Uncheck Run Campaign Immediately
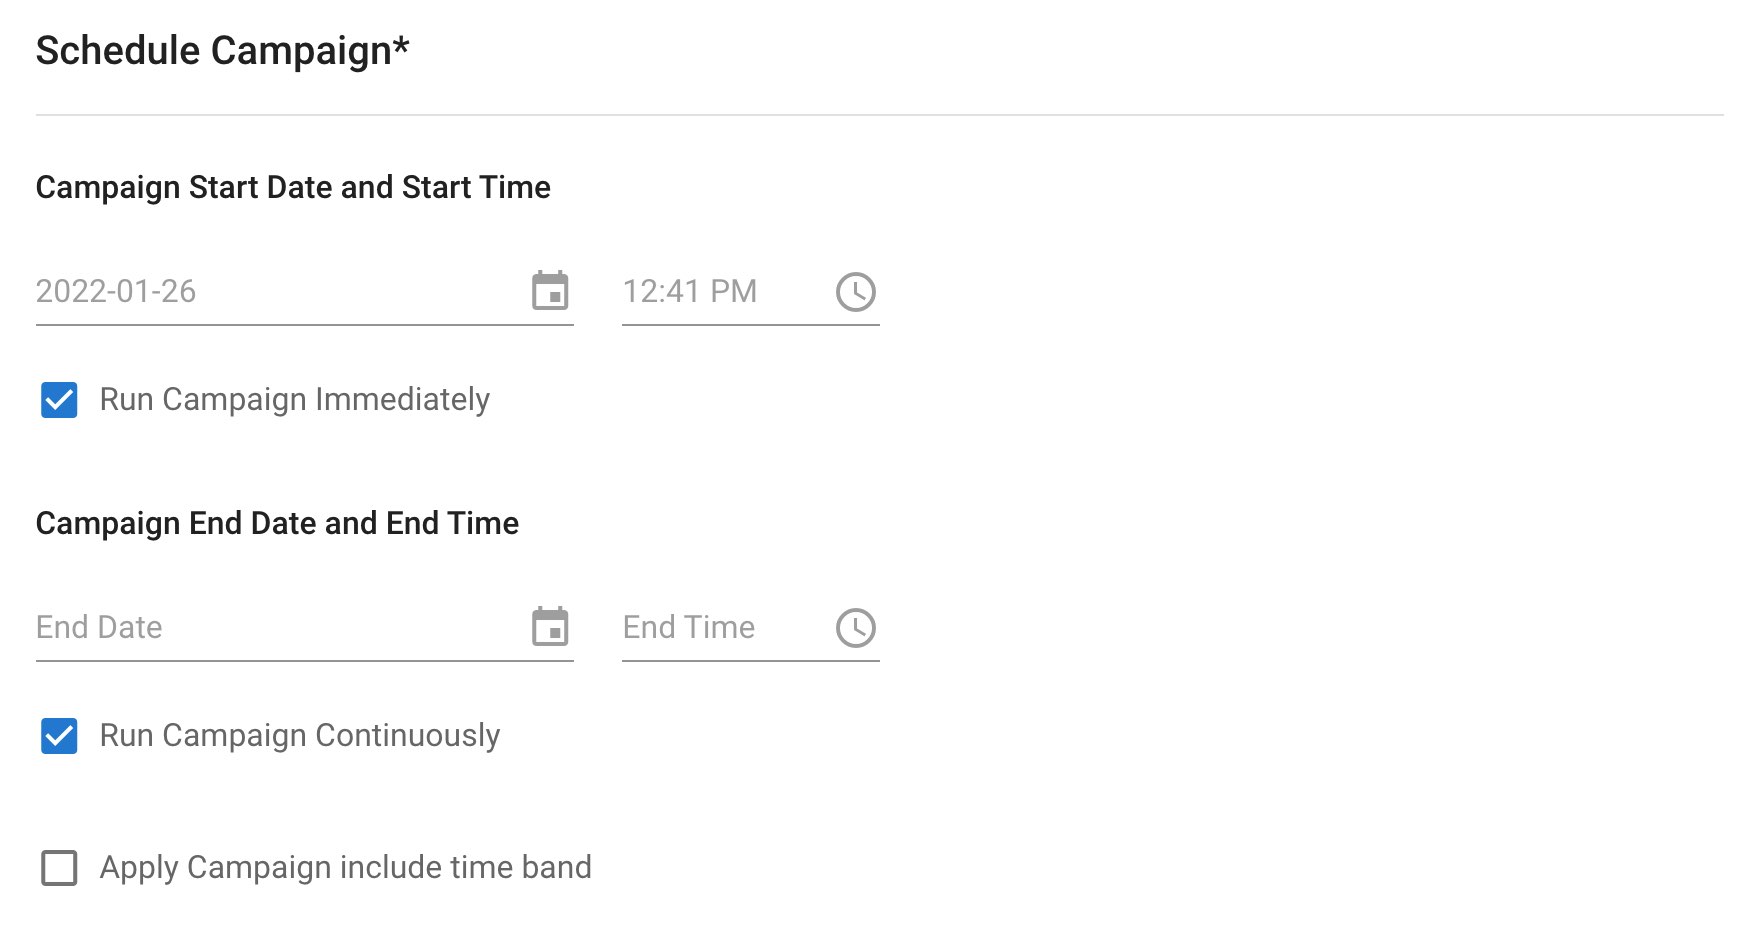Viewport: 1748px width, 936px height. click(x=58, y=400)
